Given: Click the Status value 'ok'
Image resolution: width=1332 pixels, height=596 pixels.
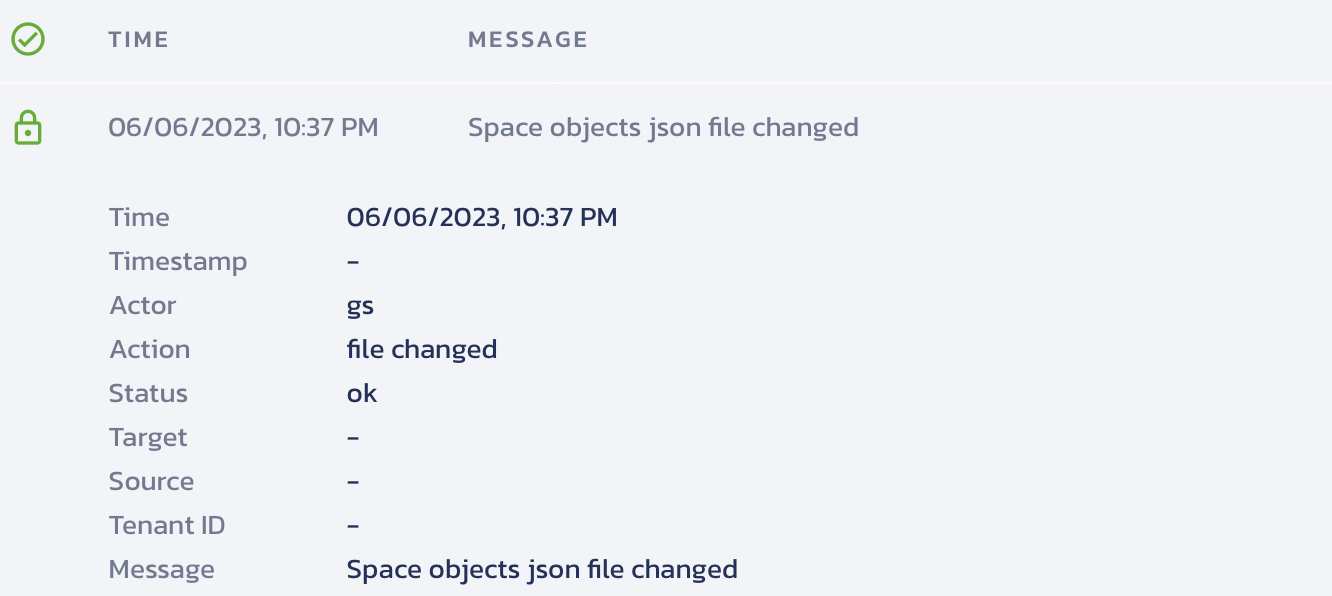Looking at the screenshot, I should (362, 393).
